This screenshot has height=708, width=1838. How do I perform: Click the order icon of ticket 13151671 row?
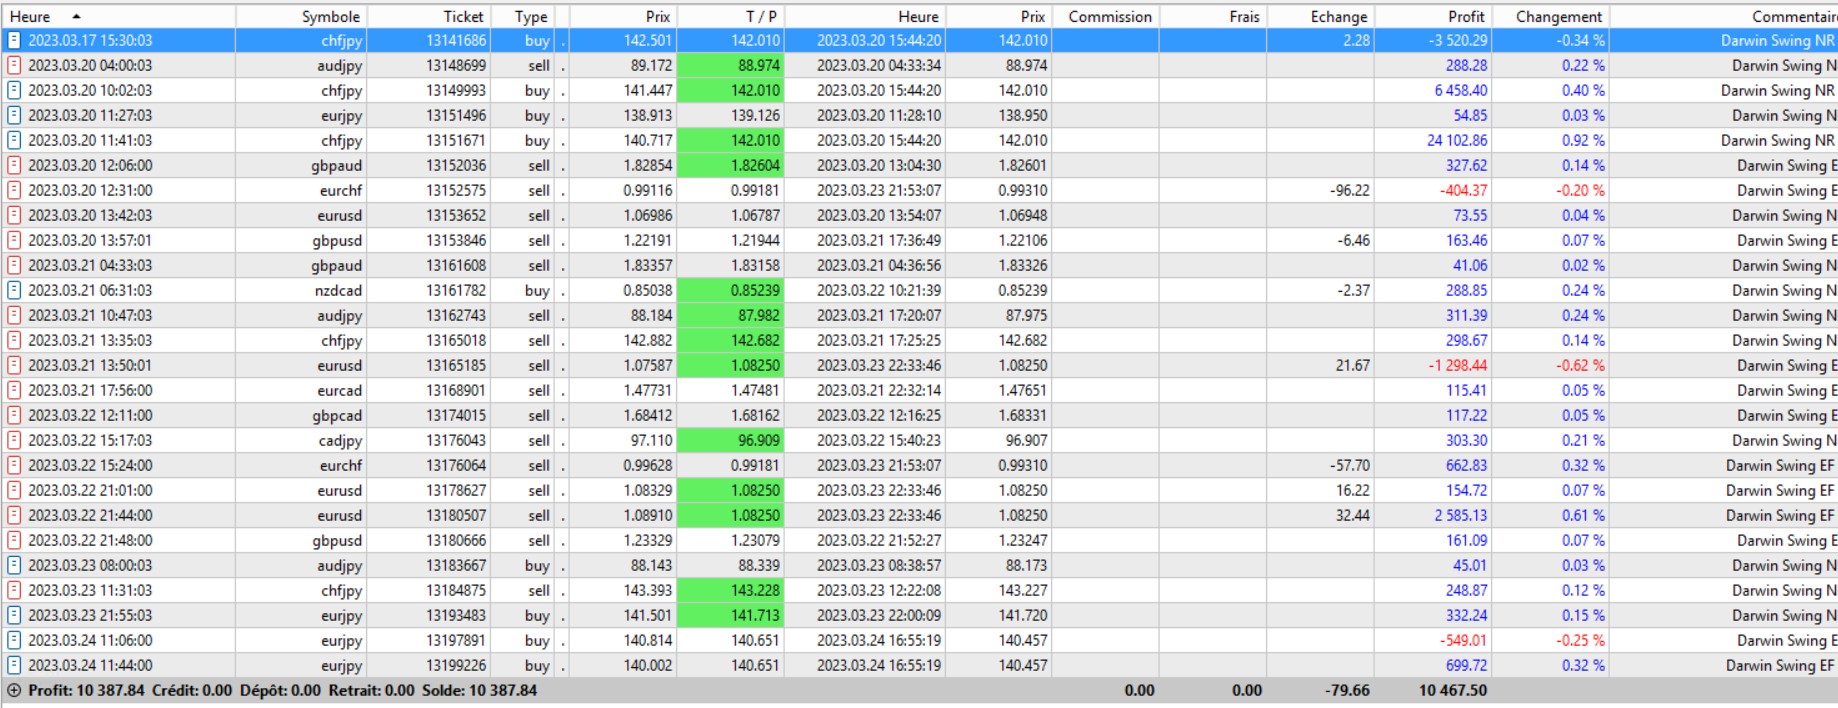pos(14,140)
